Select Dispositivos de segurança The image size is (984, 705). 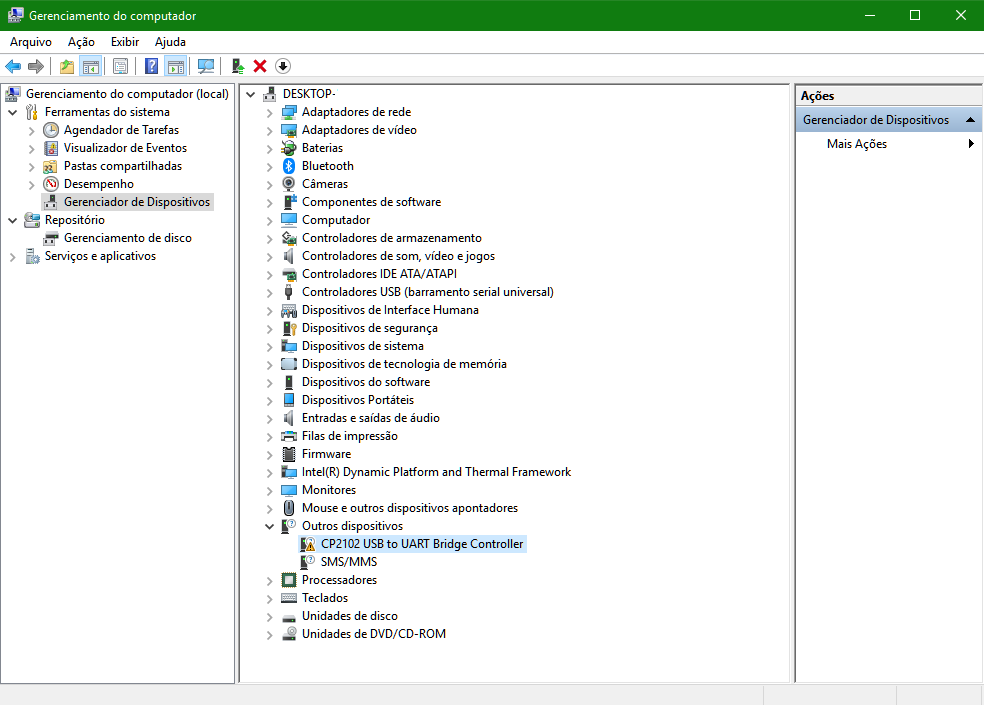(x=370, y=328)
